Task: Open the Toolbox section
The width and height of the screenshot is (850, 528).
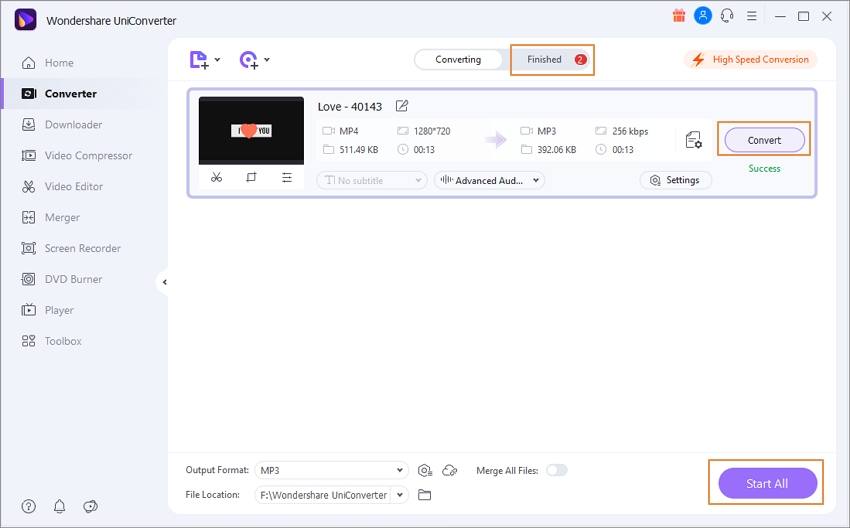Action: [51, 341]
